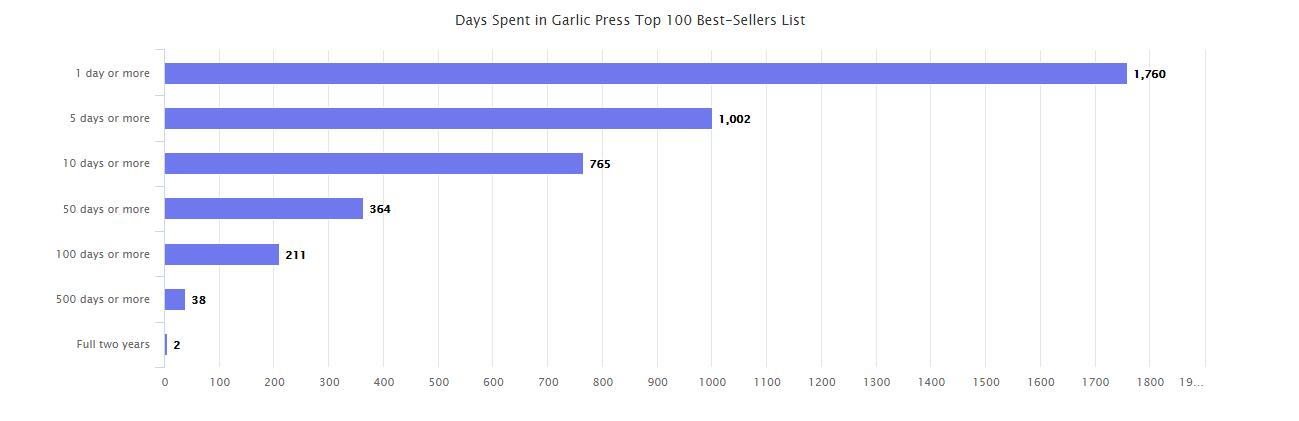Click the 1,760 data label
Image resolution: width=1299 pixels, height=421 pixels.
click(1149, 74)
